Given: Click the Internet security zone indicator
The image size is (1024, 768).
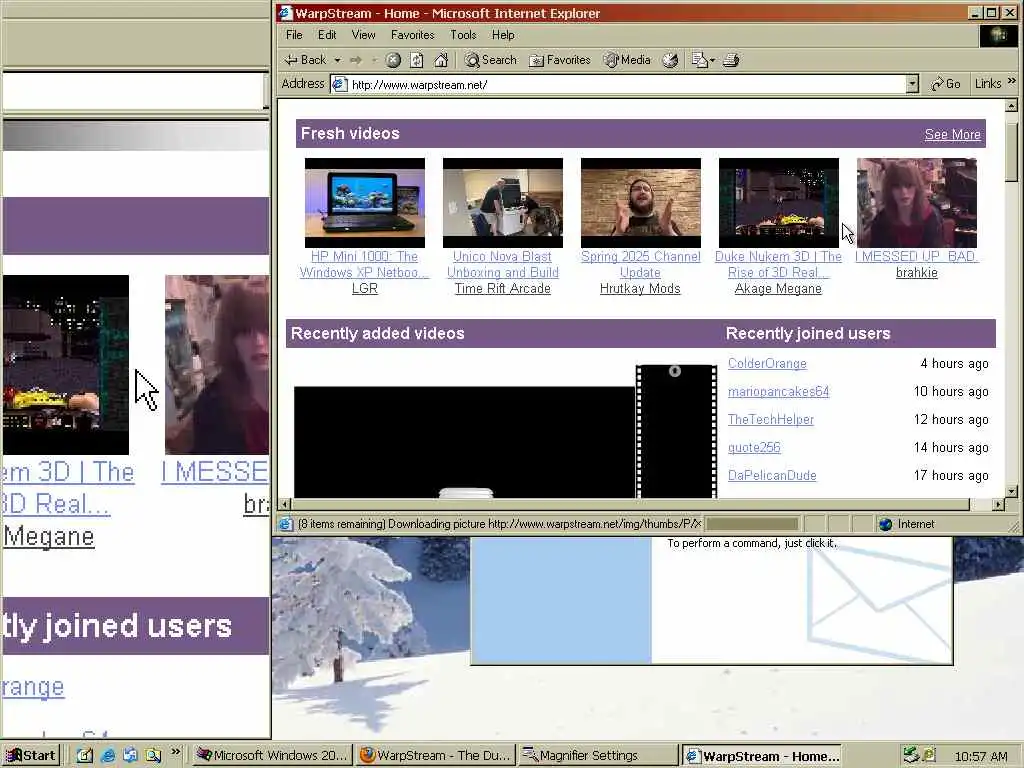Looking at the screenshot, I should click(x=908, y=524).
